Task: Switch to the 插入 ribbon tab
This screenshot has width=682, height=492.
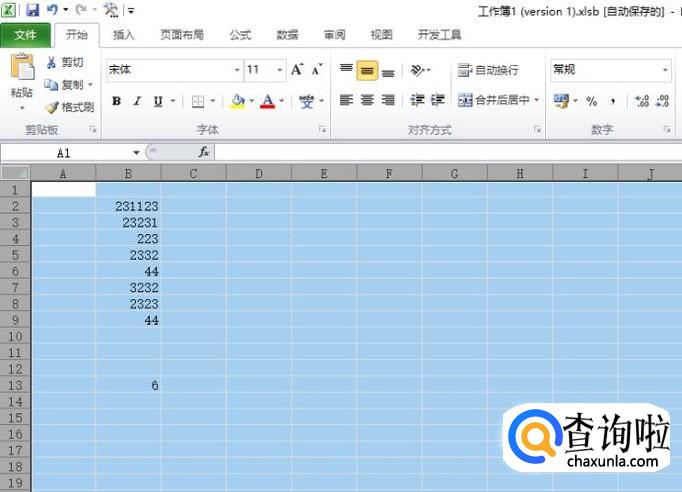Action: click(x=124, y=35)
